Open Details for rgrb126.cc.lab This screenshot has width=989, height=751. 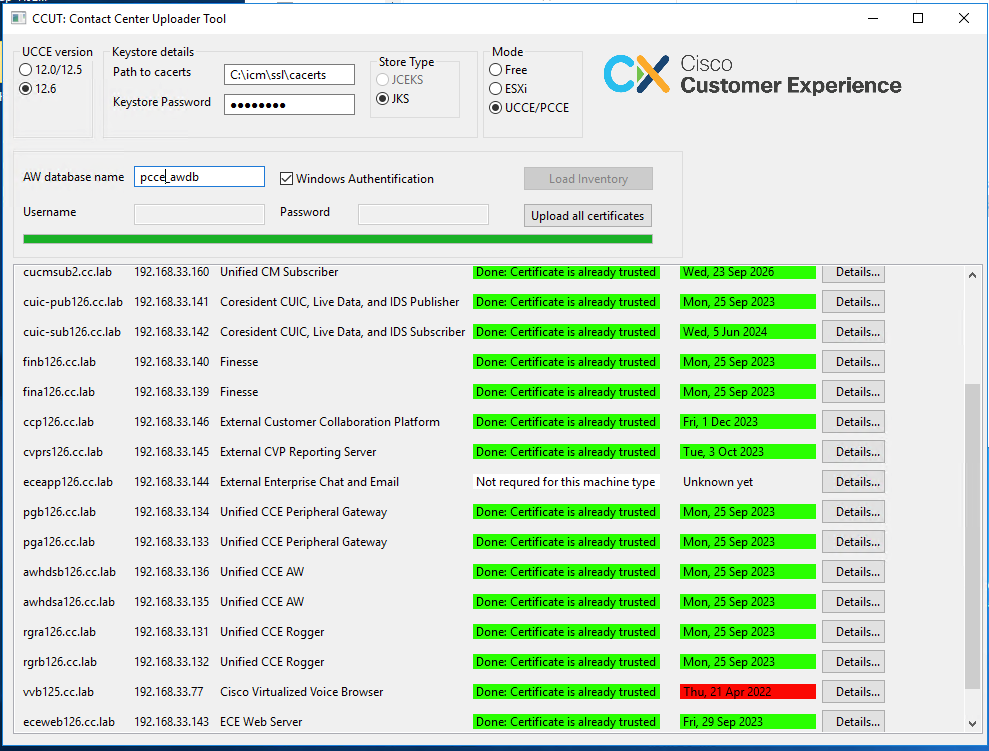[x=853, y=662]
